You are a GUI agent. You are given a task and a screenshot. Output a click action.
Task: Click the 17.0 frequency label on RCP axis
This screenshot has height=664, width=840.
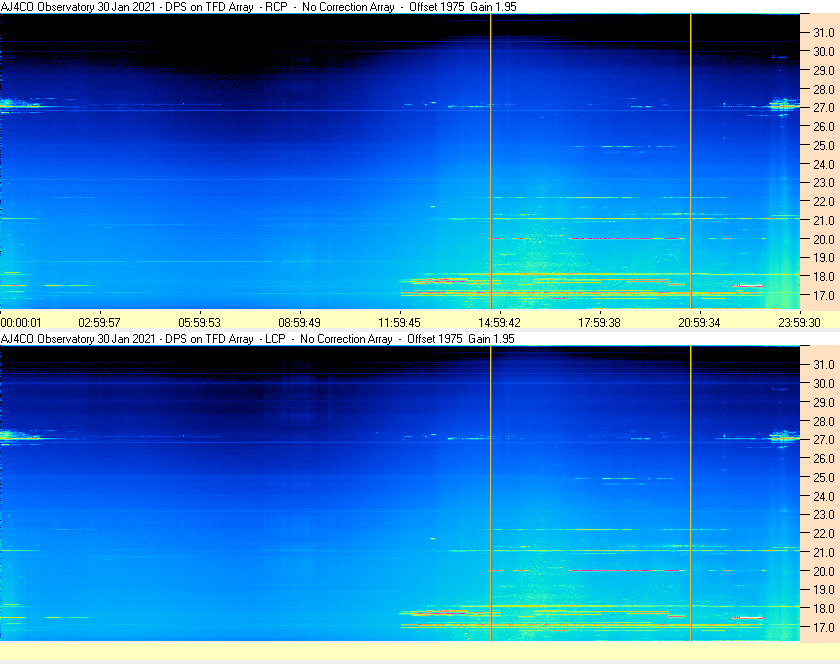pos(824,295)
